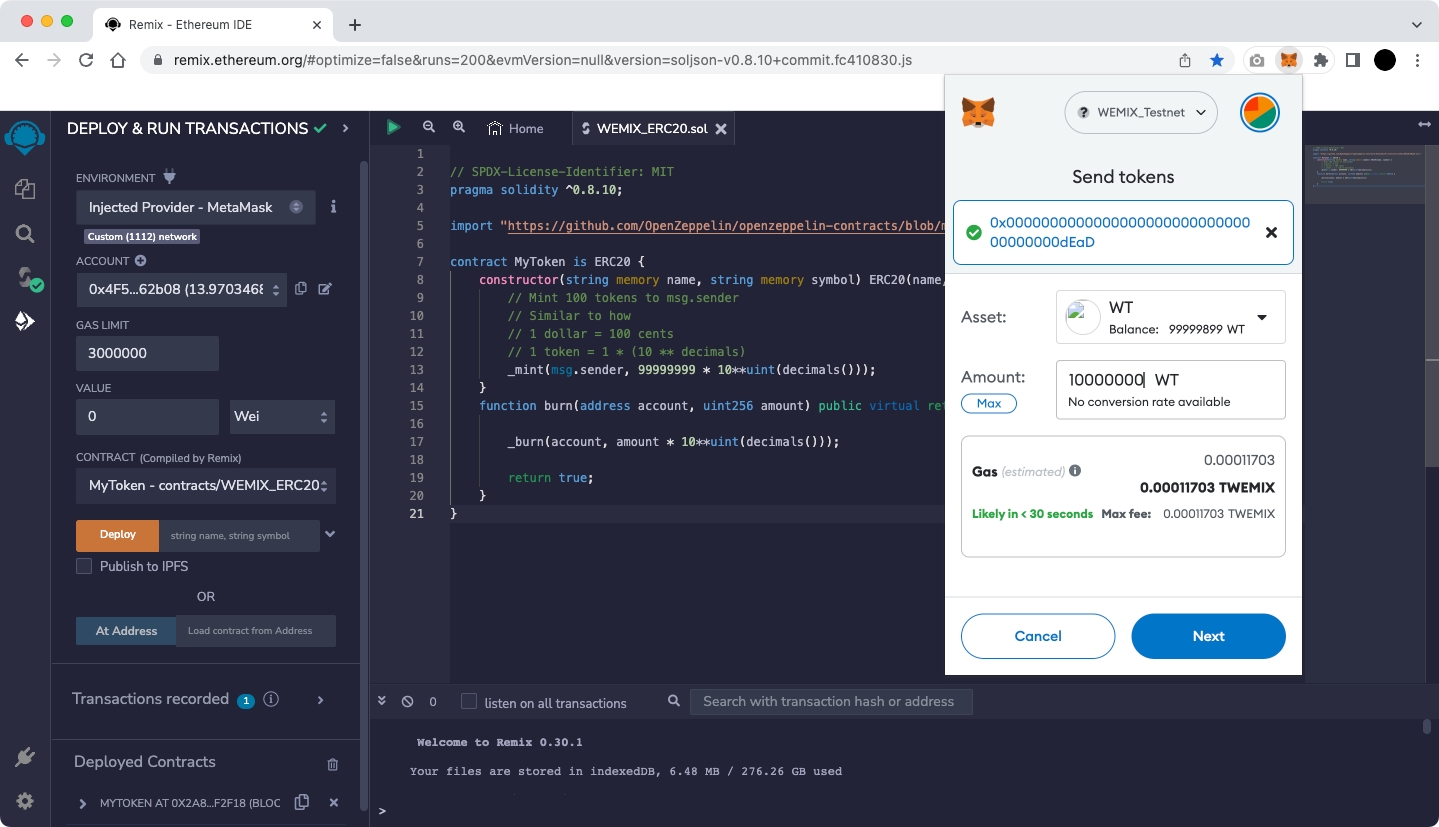
Task: Click the MetaMask fox extension icon
Action: [1289, 60]
